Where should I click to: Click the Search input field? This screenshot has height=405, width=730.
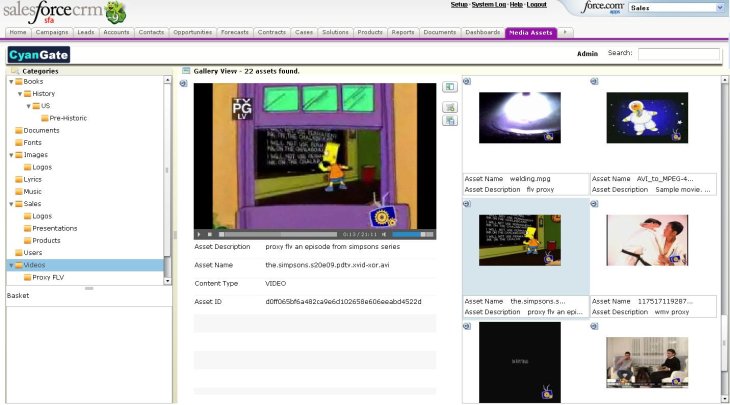point(679,54)
